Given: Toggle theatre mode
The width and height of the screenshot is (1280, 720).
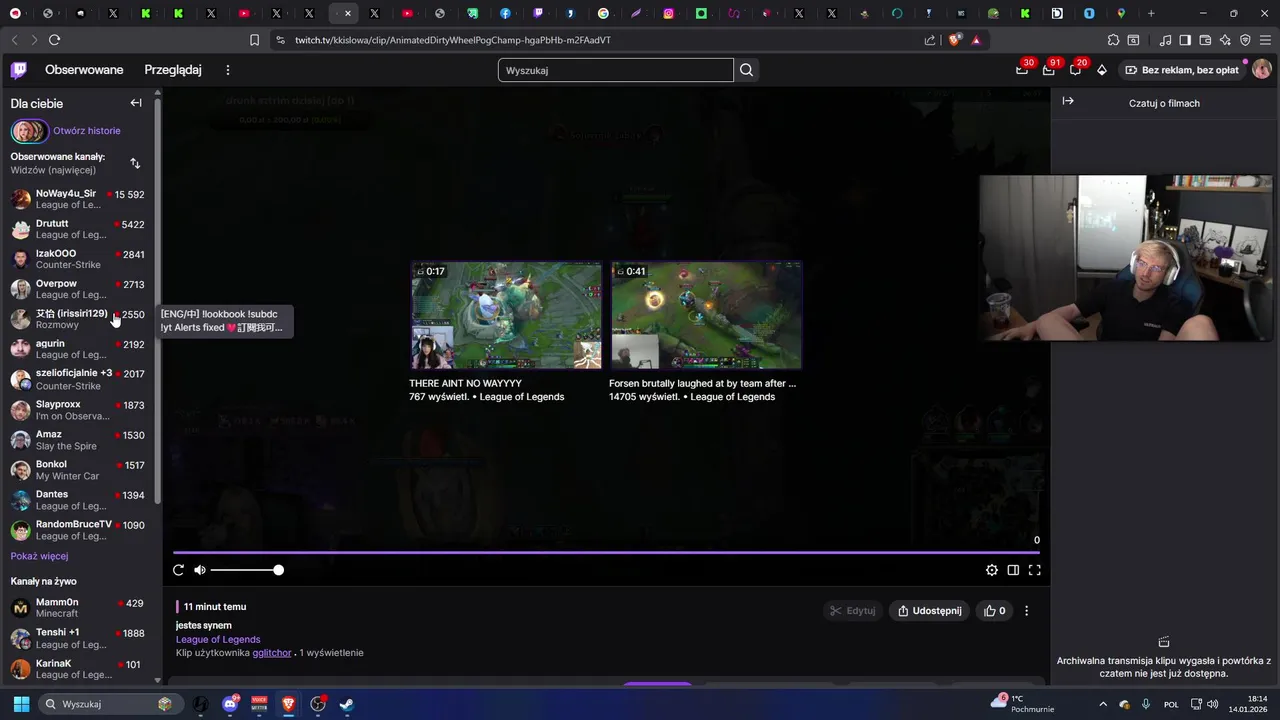Looking at the screenshot, I should click(1013, 570).
